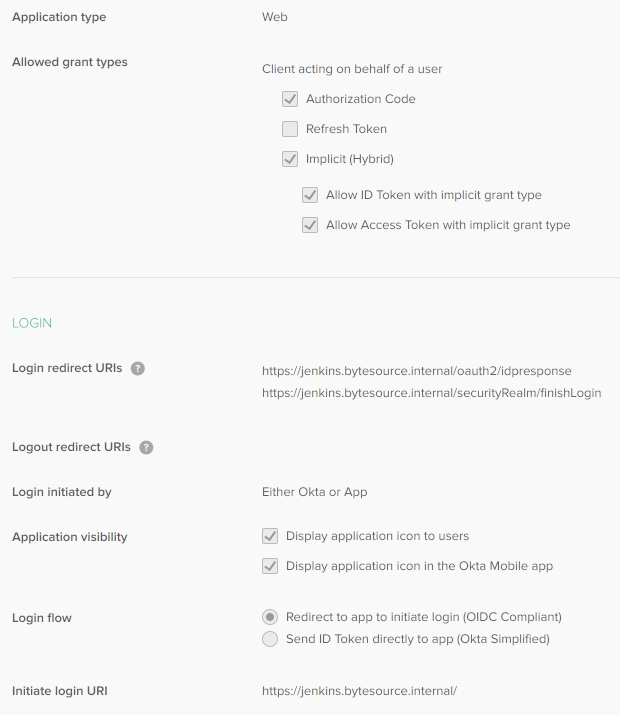Click the Allowed grant types label

(x=70, y=62)
